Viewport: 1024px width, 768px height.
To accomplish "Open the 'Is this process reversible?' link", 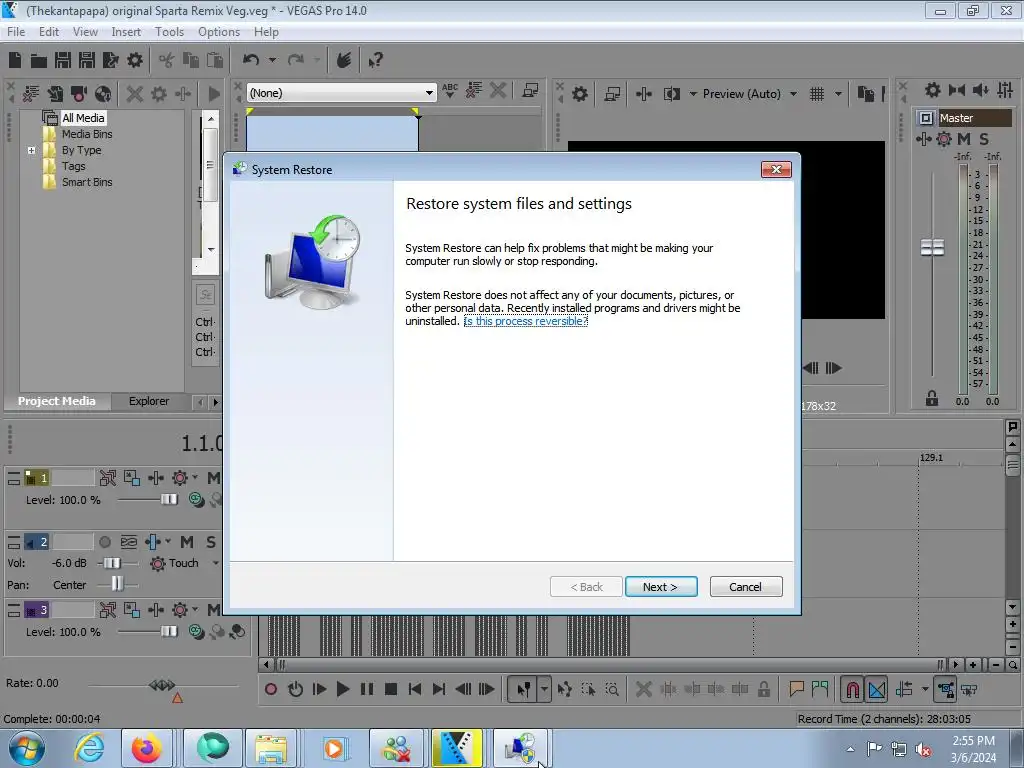I will coord(526,321).
